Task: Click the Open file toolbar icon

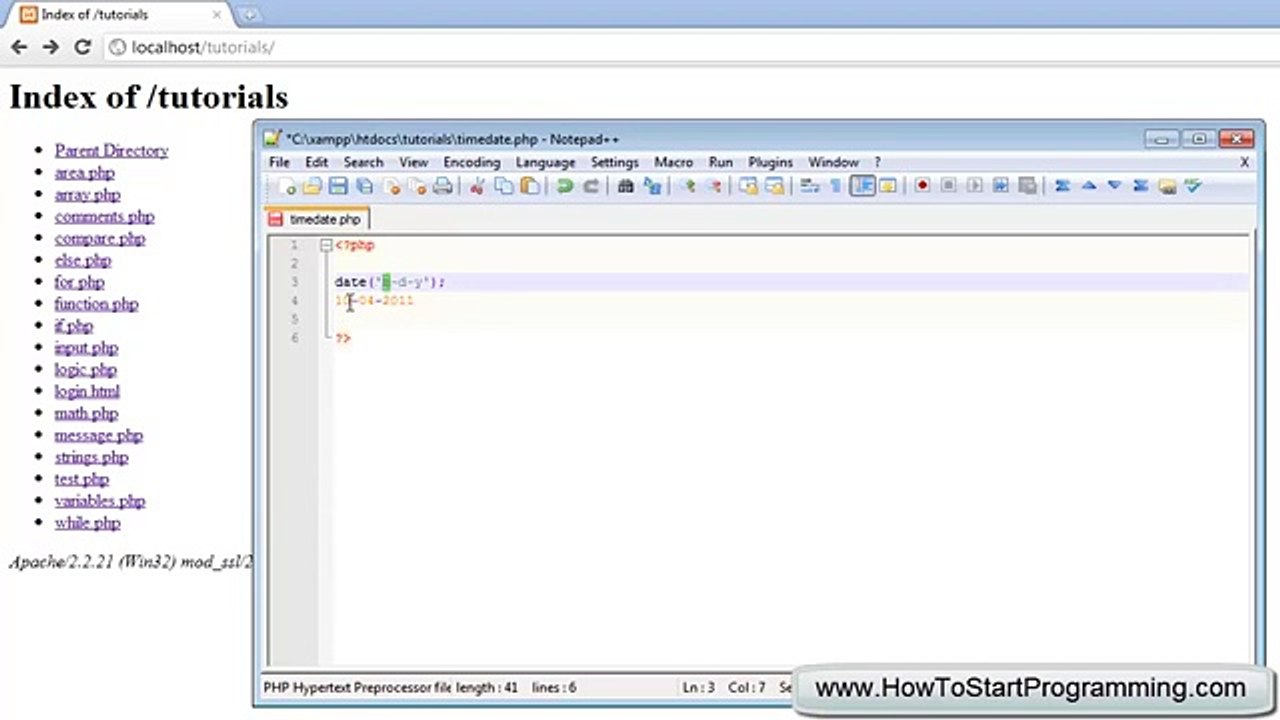Action: [312, 186]
